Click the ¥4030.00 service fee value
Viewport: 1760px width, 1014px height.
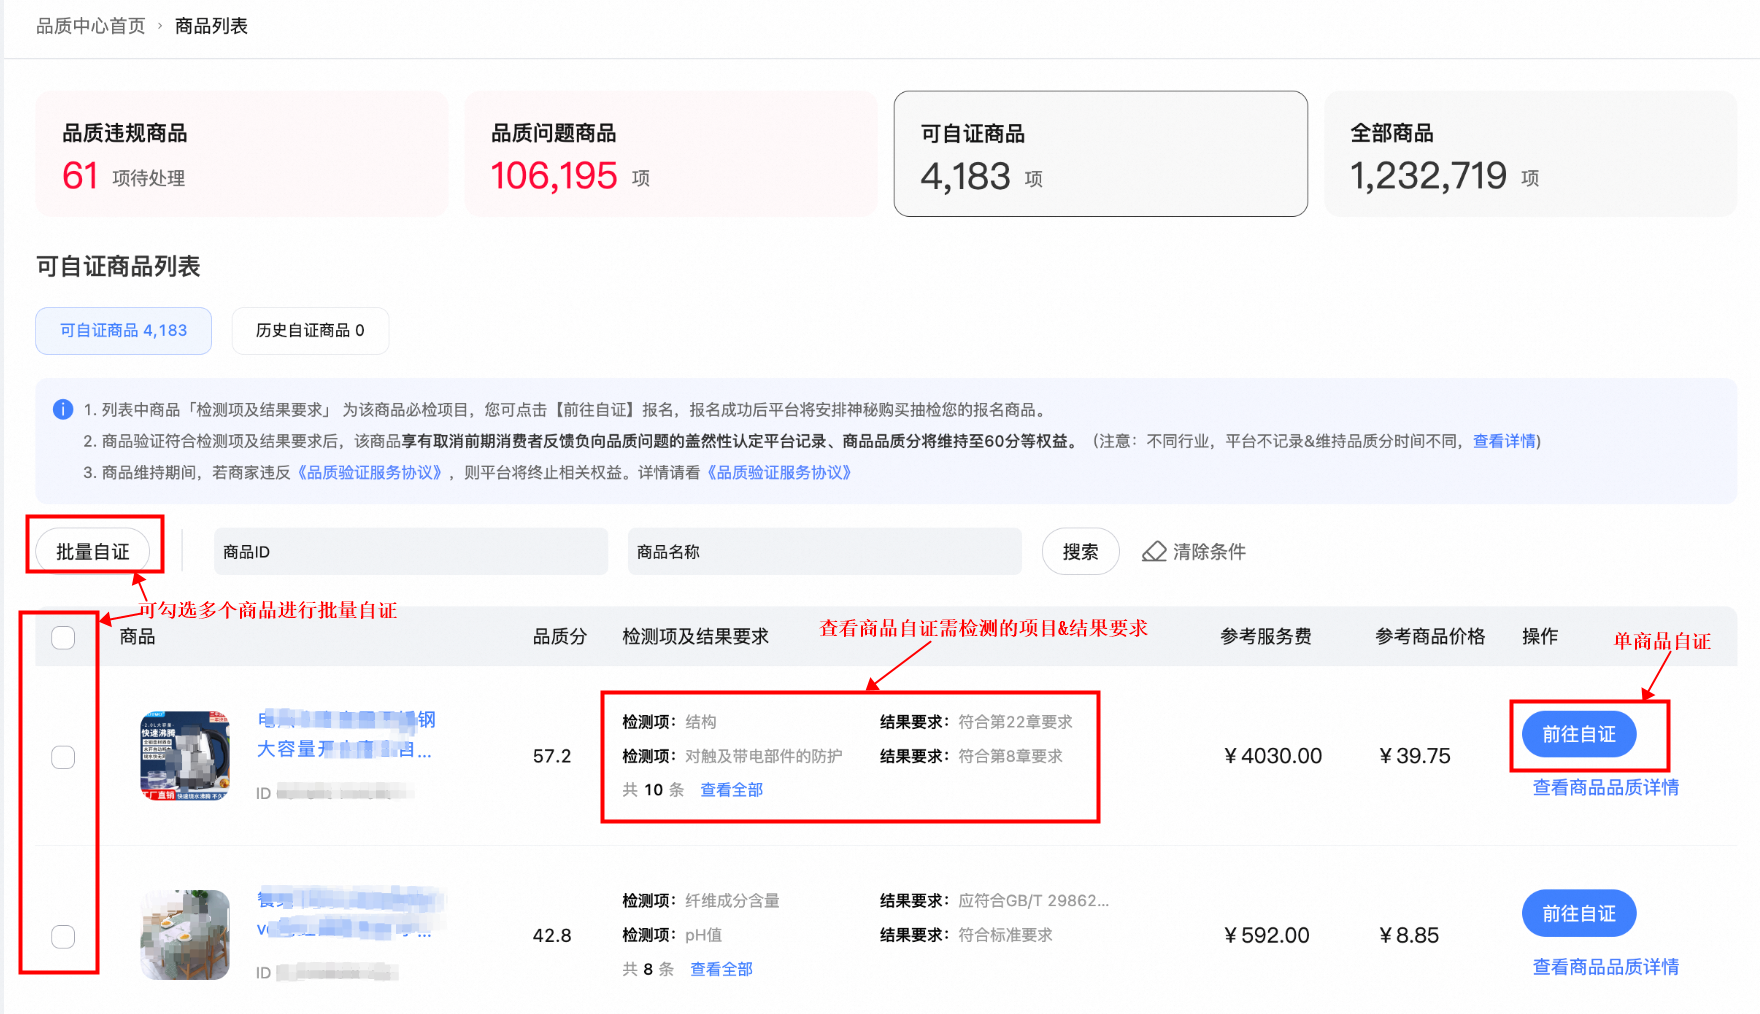pos(1273,756)
